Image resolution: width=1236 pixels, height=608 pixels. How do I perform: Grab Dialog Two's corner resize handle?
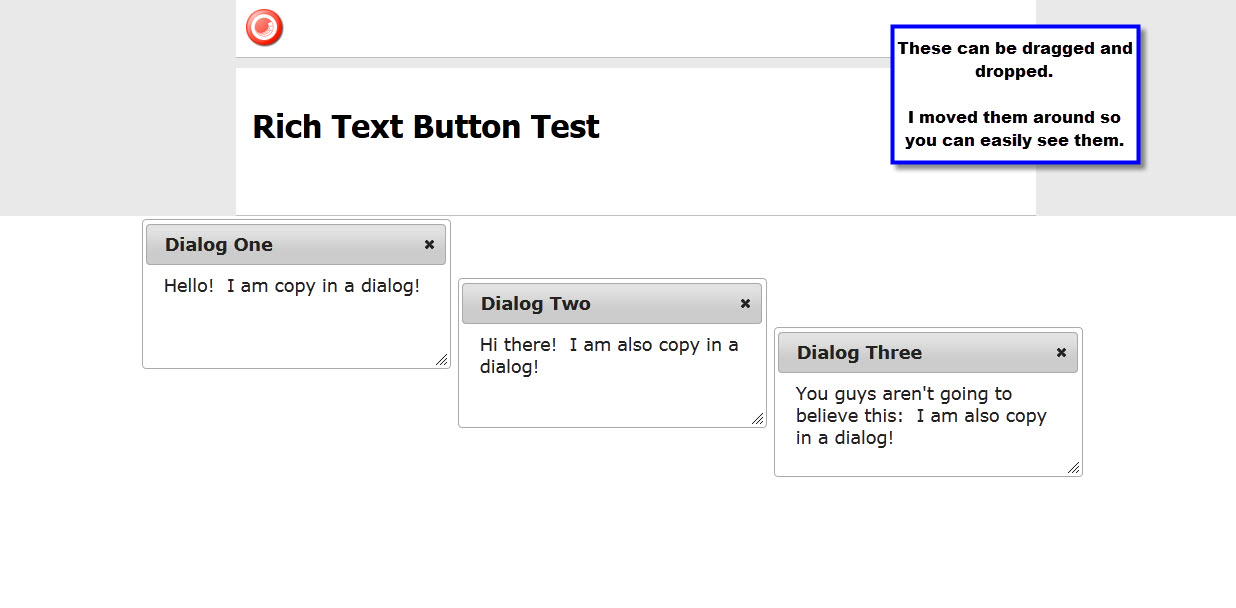pyautogui.click(x=757, y=419)
